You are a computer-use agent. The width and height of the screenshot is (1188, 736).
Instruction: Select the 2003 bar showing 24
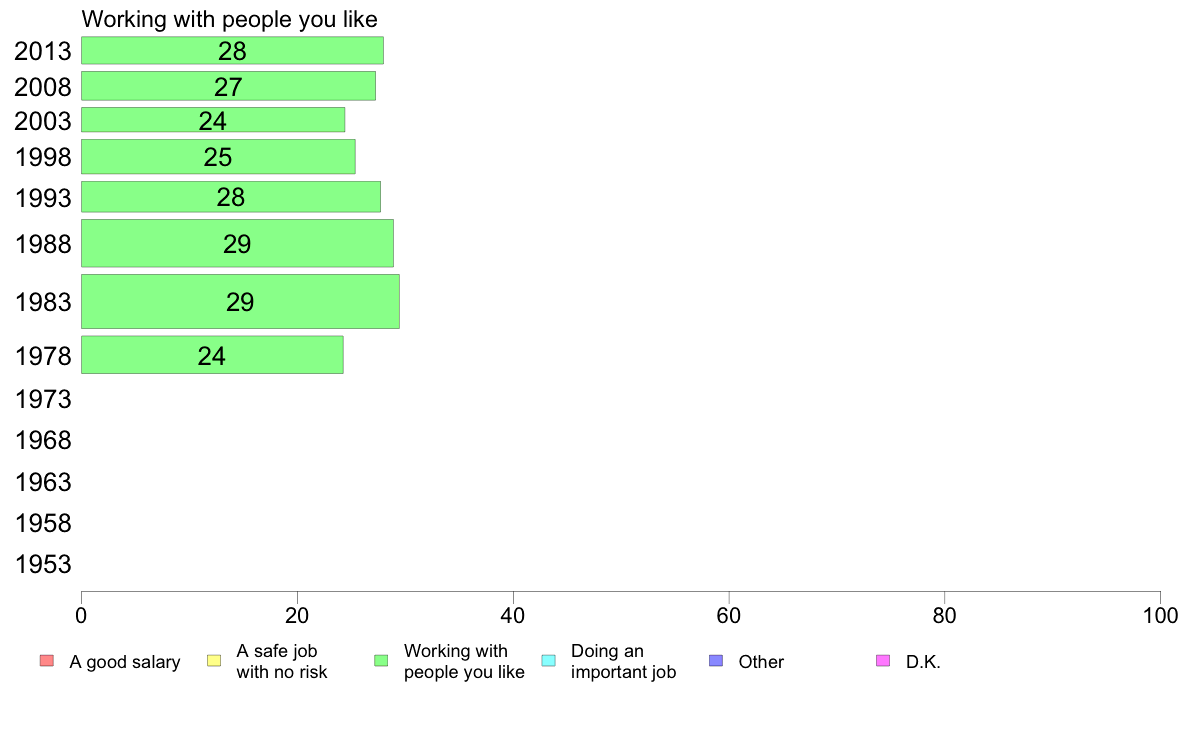click(x=213, y=120)
